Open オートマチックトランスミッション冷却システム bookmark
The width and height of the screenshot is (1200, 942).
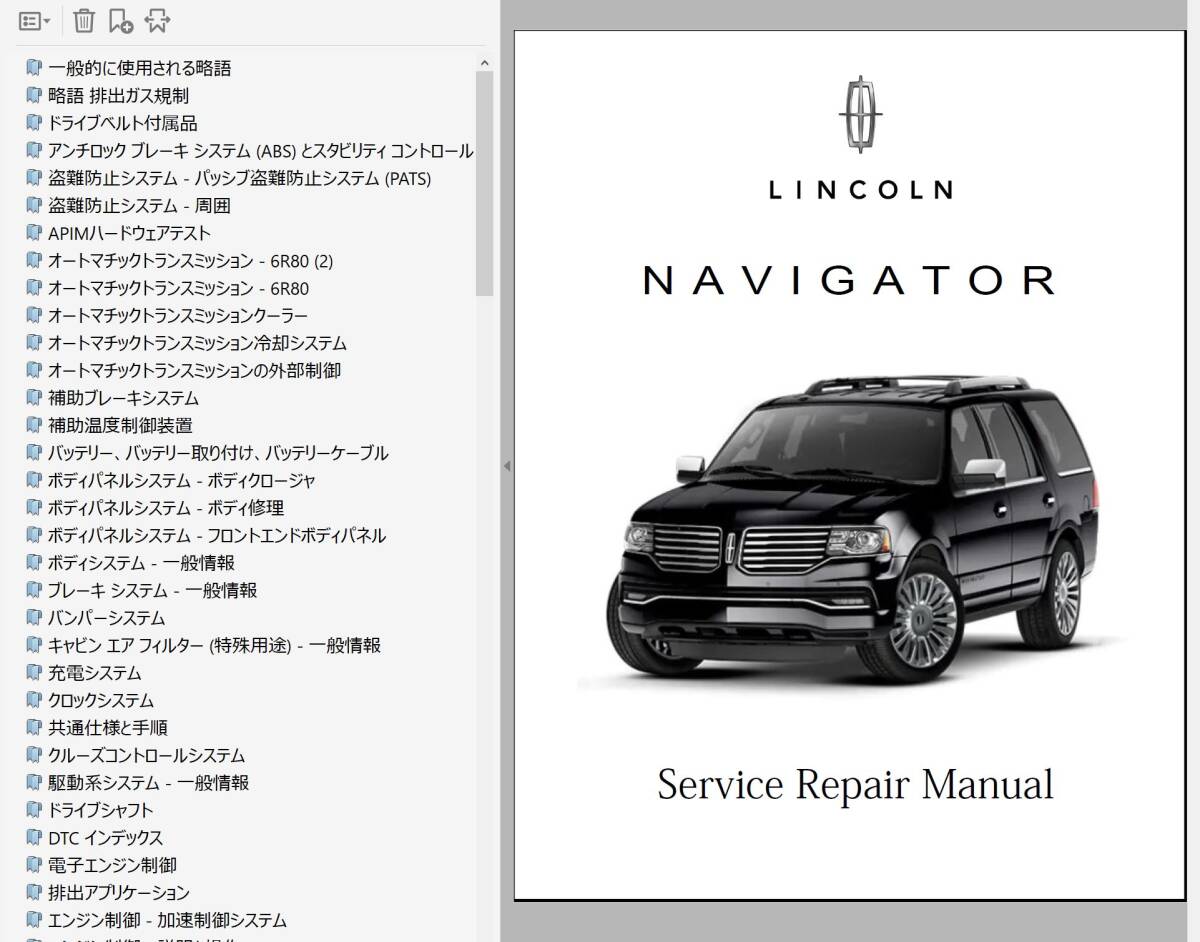pos(198,343)
